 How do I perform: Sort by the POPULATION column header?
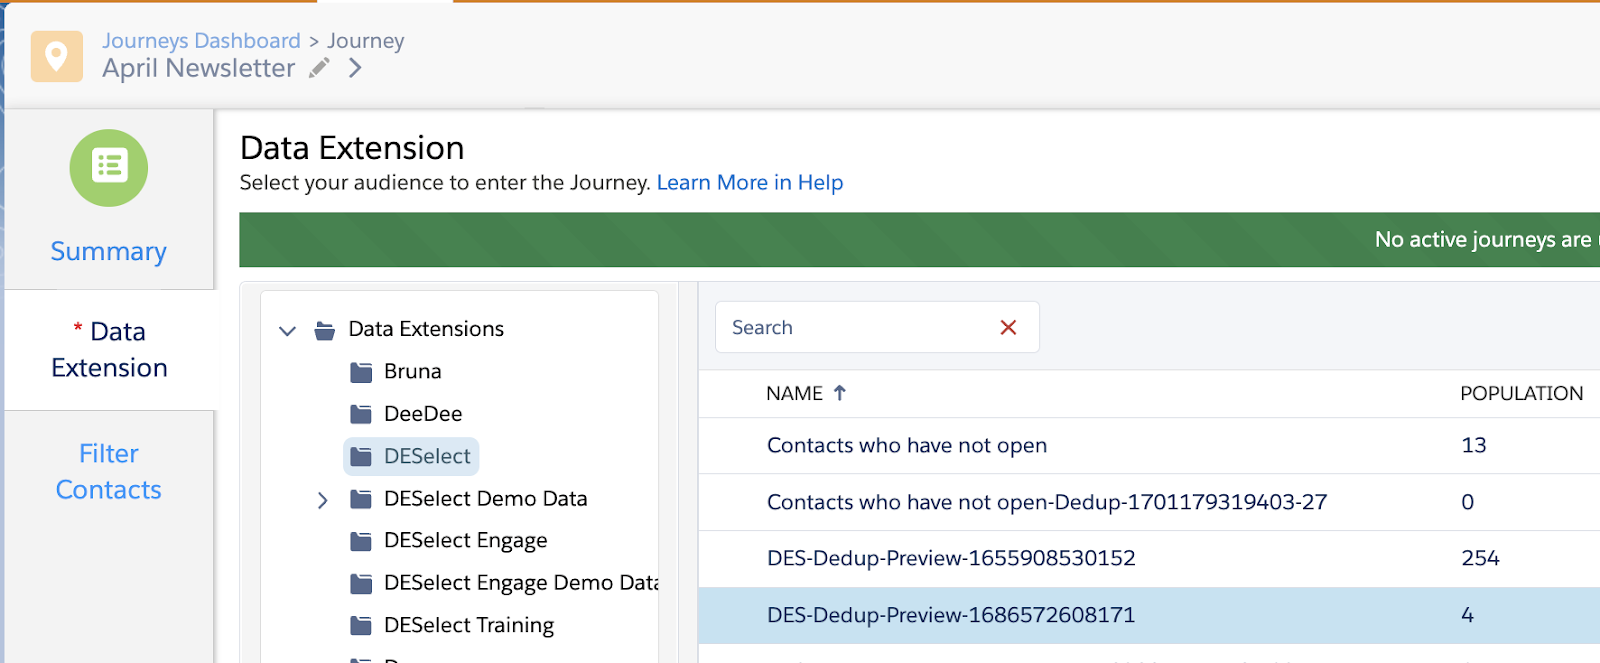(1521, 394)
